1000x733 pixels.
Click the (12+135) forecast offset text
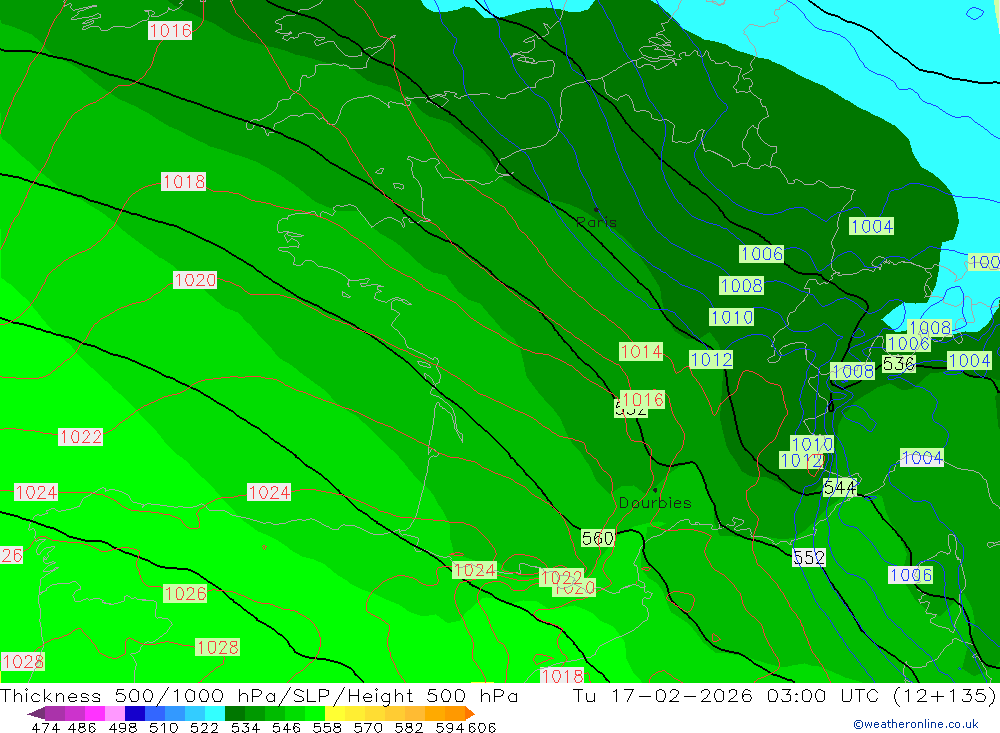944,695
